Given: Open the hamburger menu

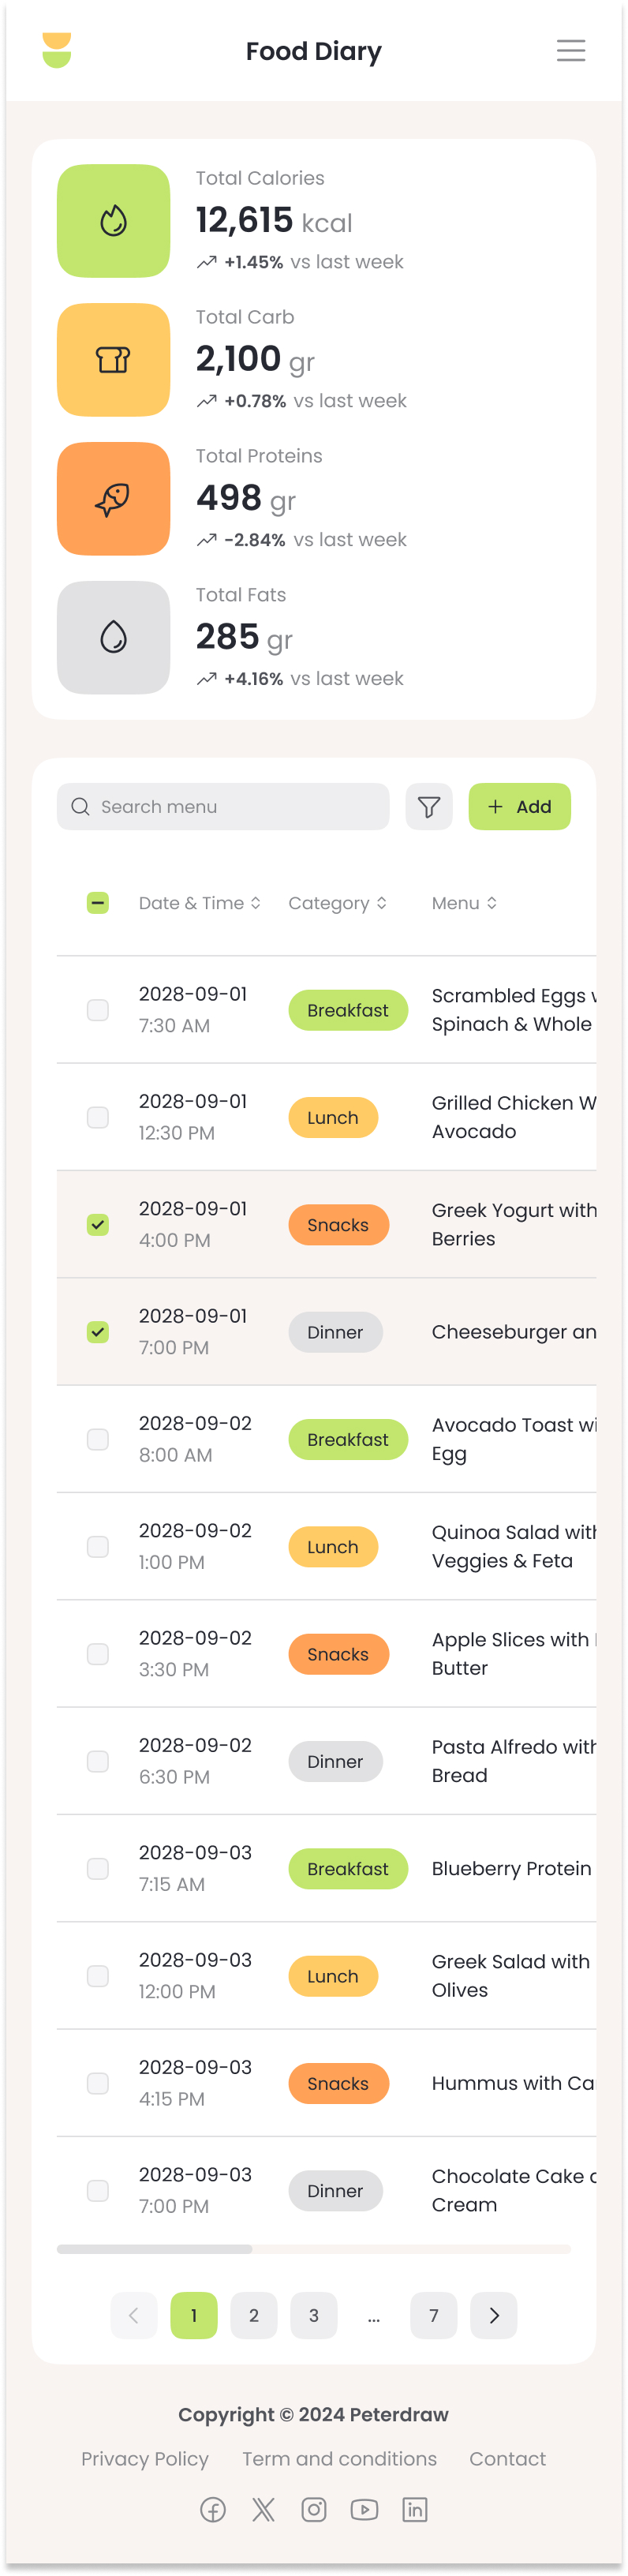Looking at the screenshot, I should point(571,50).
